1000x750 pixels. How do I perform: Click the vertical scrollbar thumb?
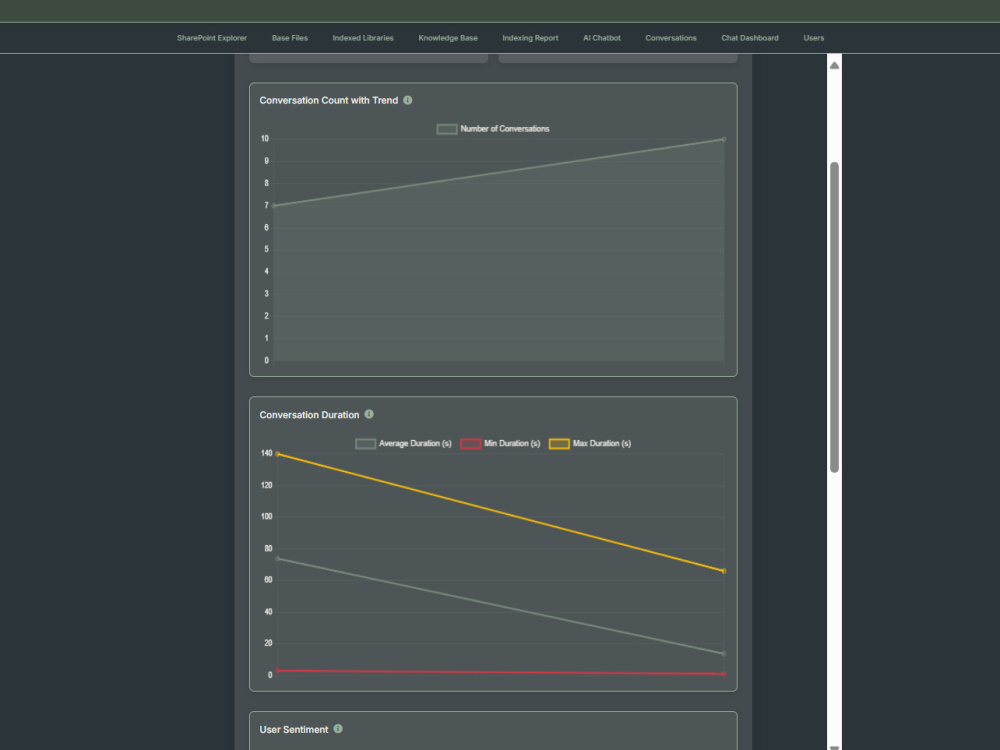834,317
